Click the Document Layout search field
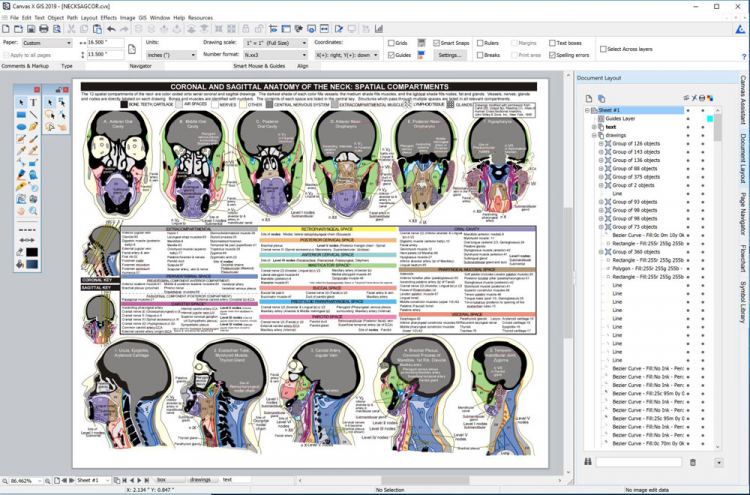 (x=639, y=462)
